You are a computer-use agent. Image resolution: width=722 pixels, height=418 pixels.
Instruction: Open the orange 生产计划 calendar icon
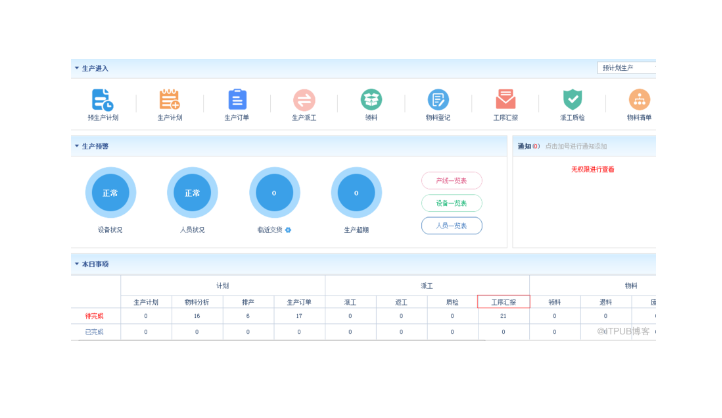(169, 99)
